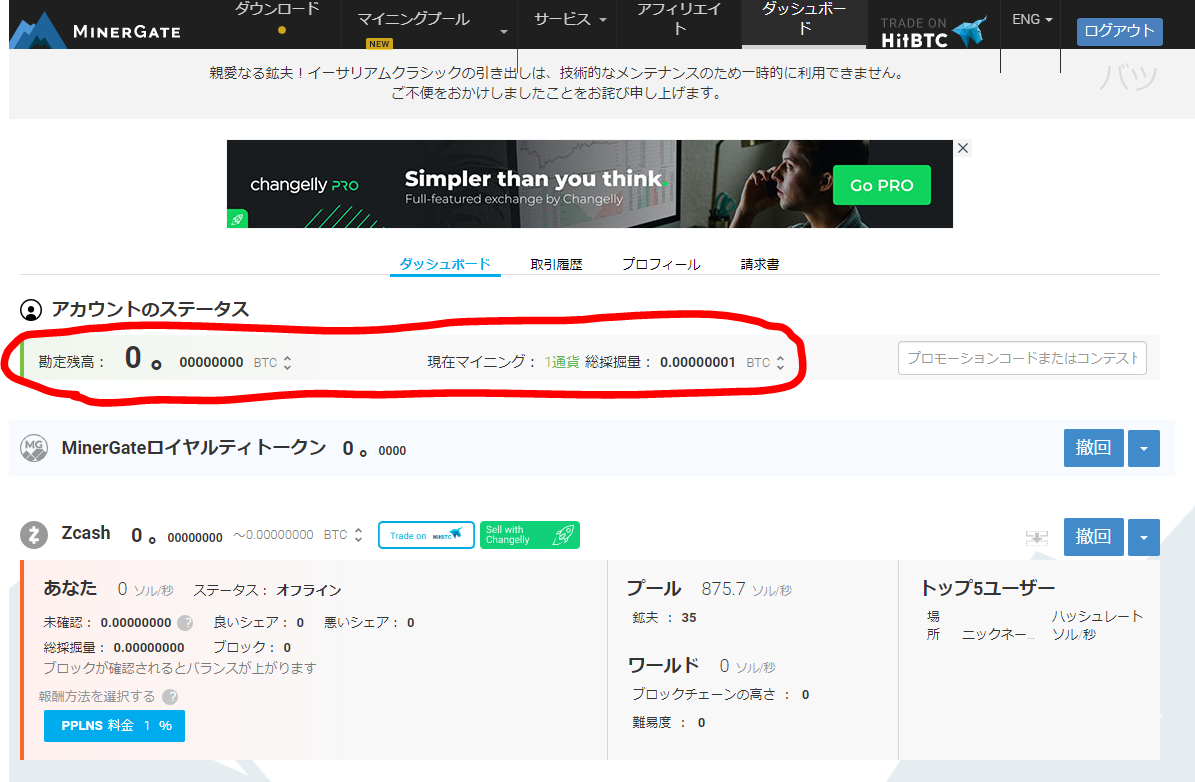Image resolution: width=1195 pixels, height=782 pixels.
Task: Select the PPLNS 料金 1% reward method
Action: coord(114,726)
